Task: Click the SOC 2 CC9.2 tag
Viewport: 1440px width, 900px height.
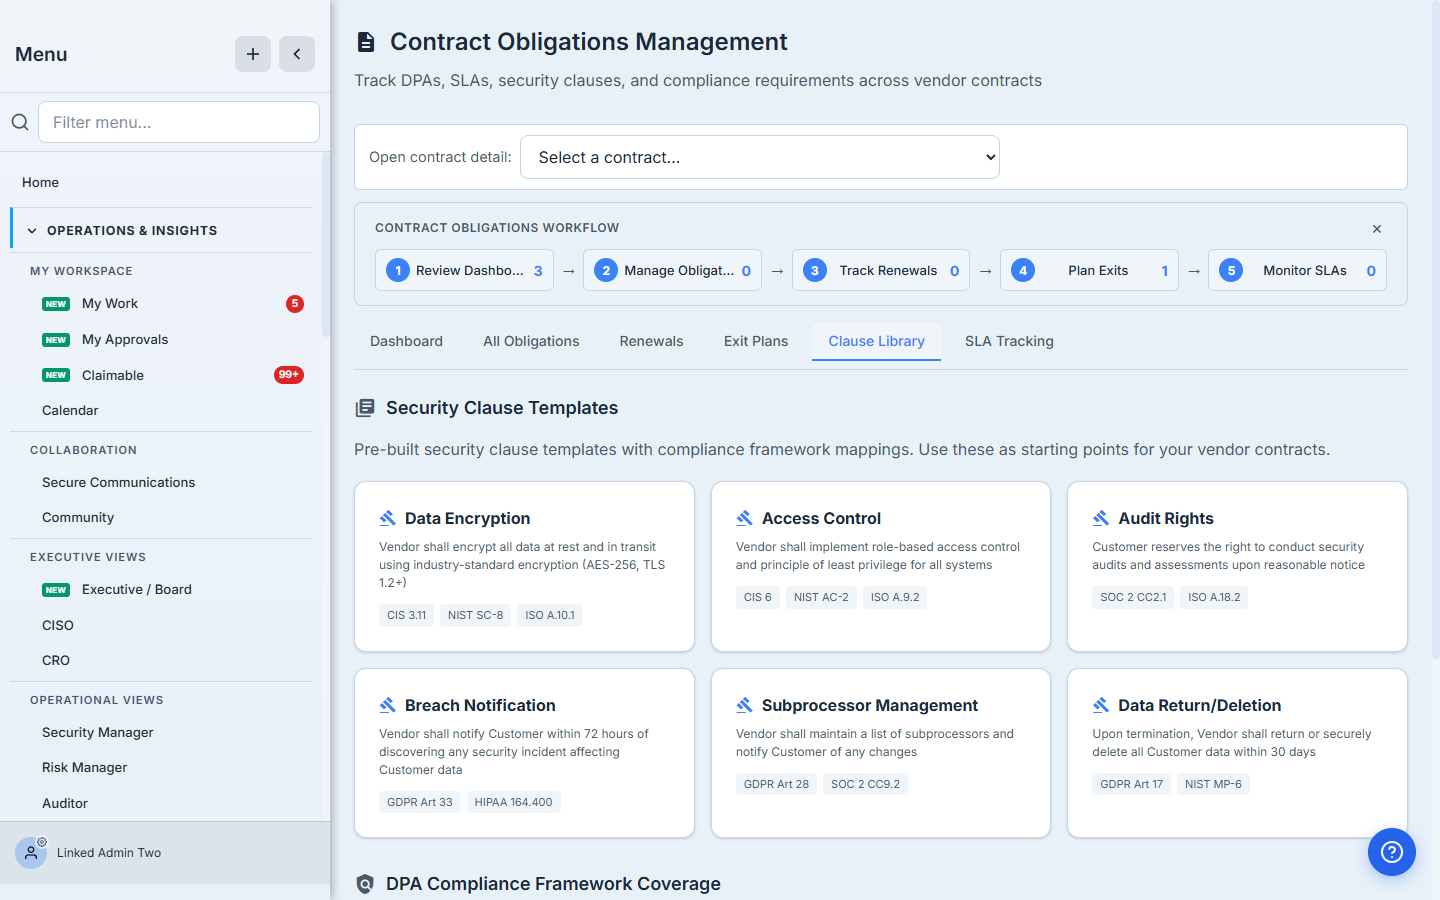Action: coord(865,784)
